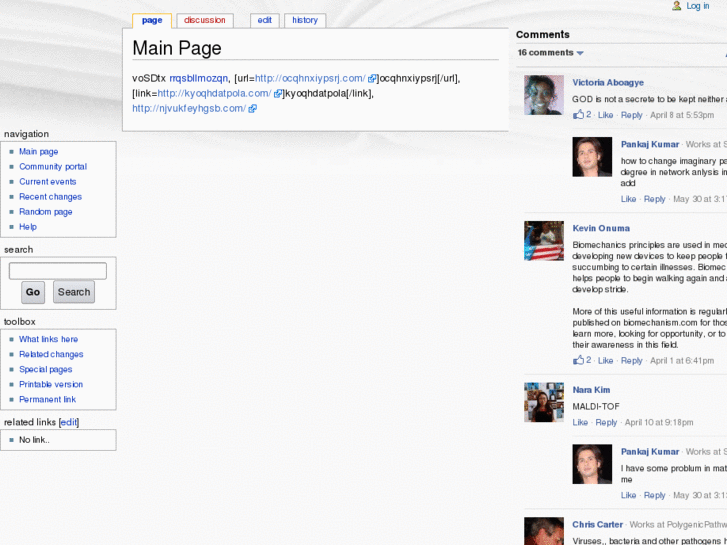
Task: Open Printable version link
Action: pyautogui.click(x=51, y=385)
